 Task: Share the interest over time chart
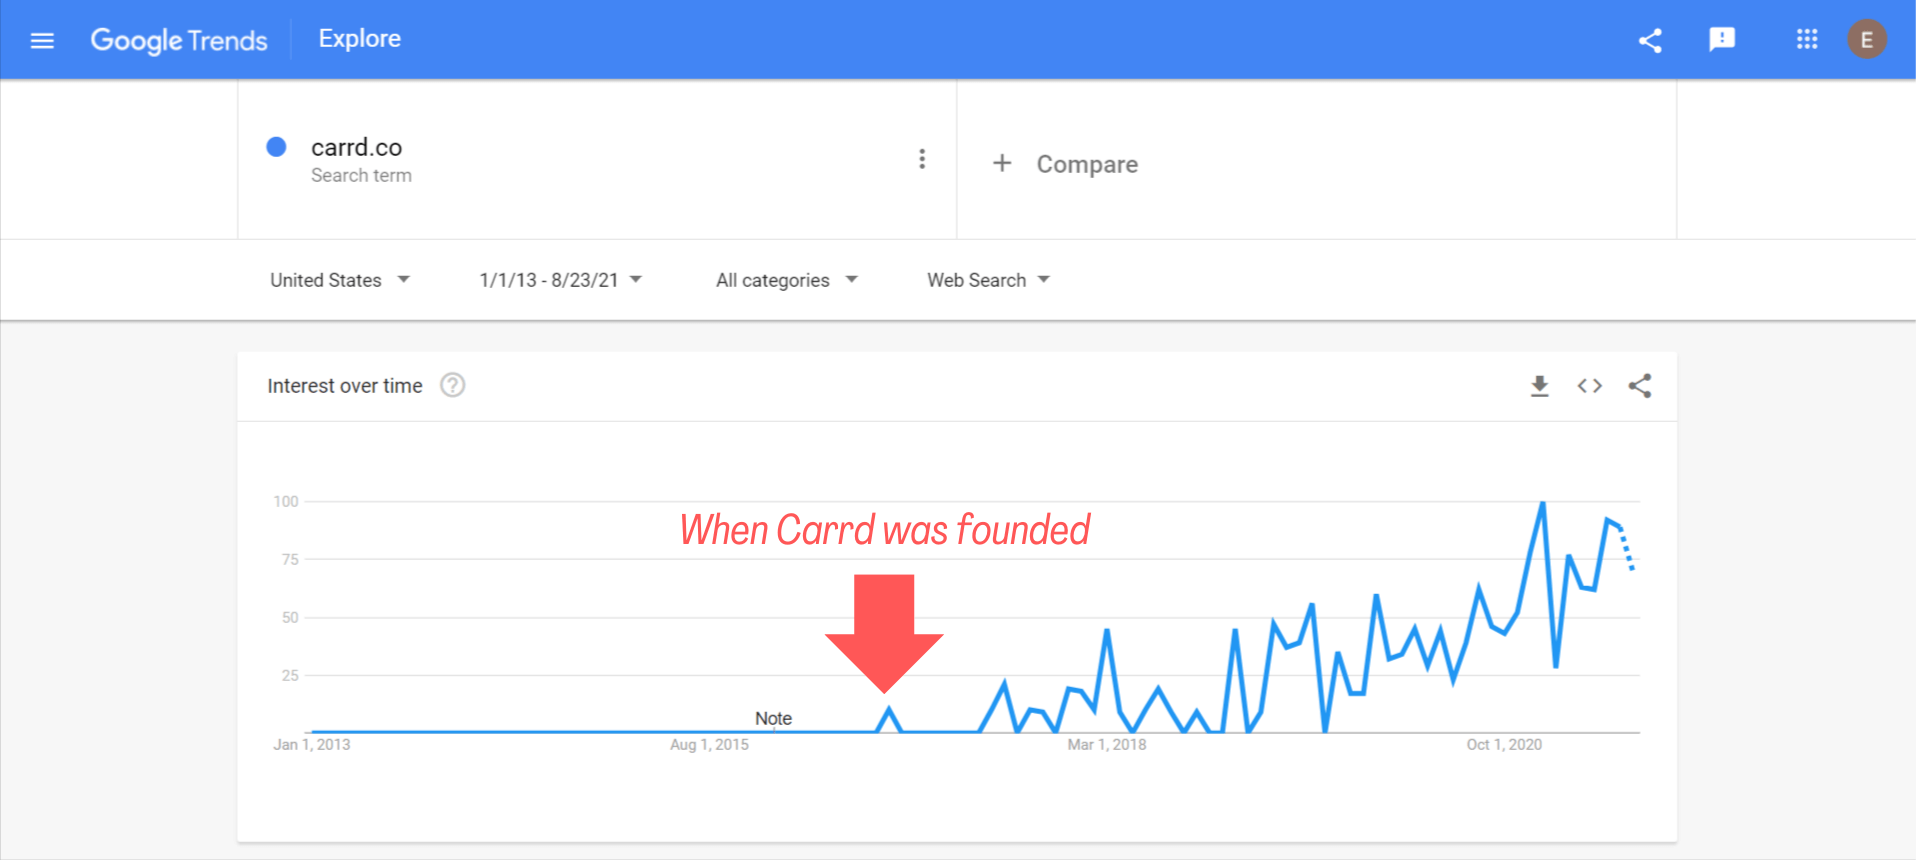pos(1640,386)
